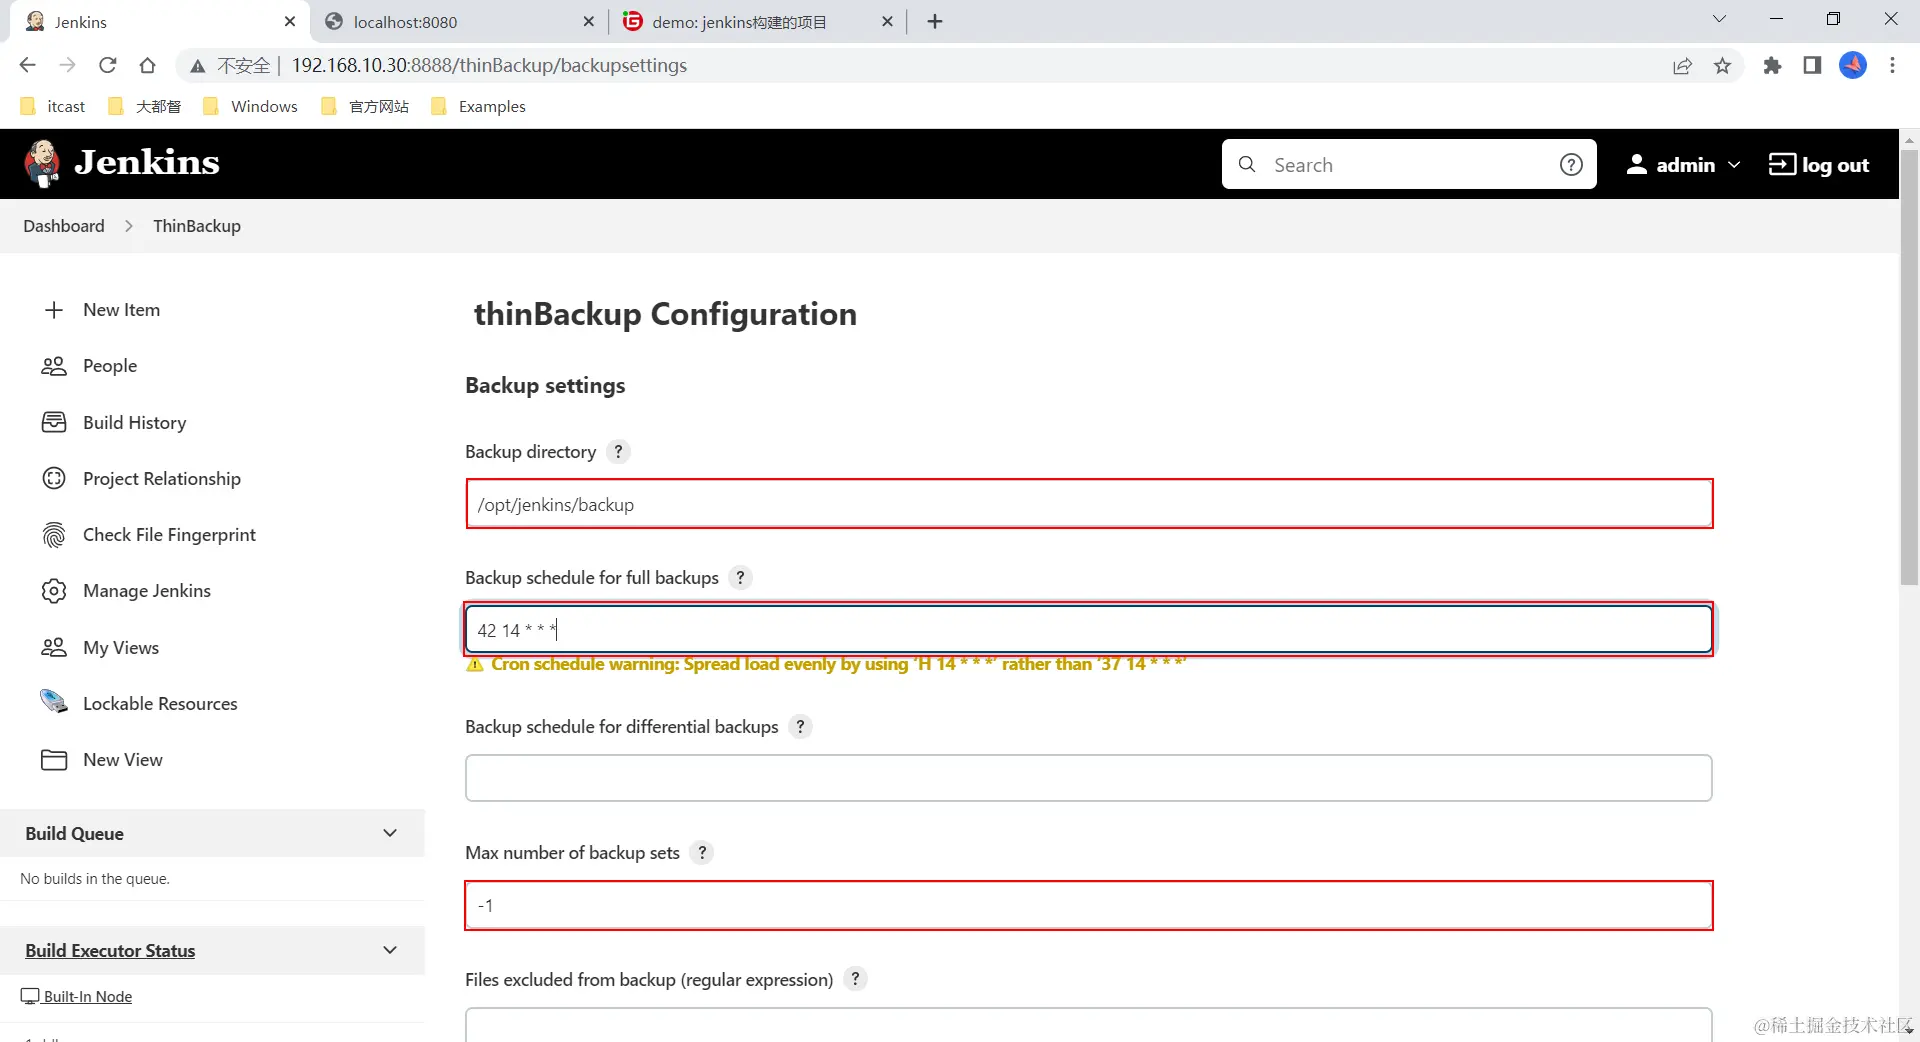Screen dimensions: 1920x1042
Task: Open help for Backup directory
Action: tap(618, 452)
